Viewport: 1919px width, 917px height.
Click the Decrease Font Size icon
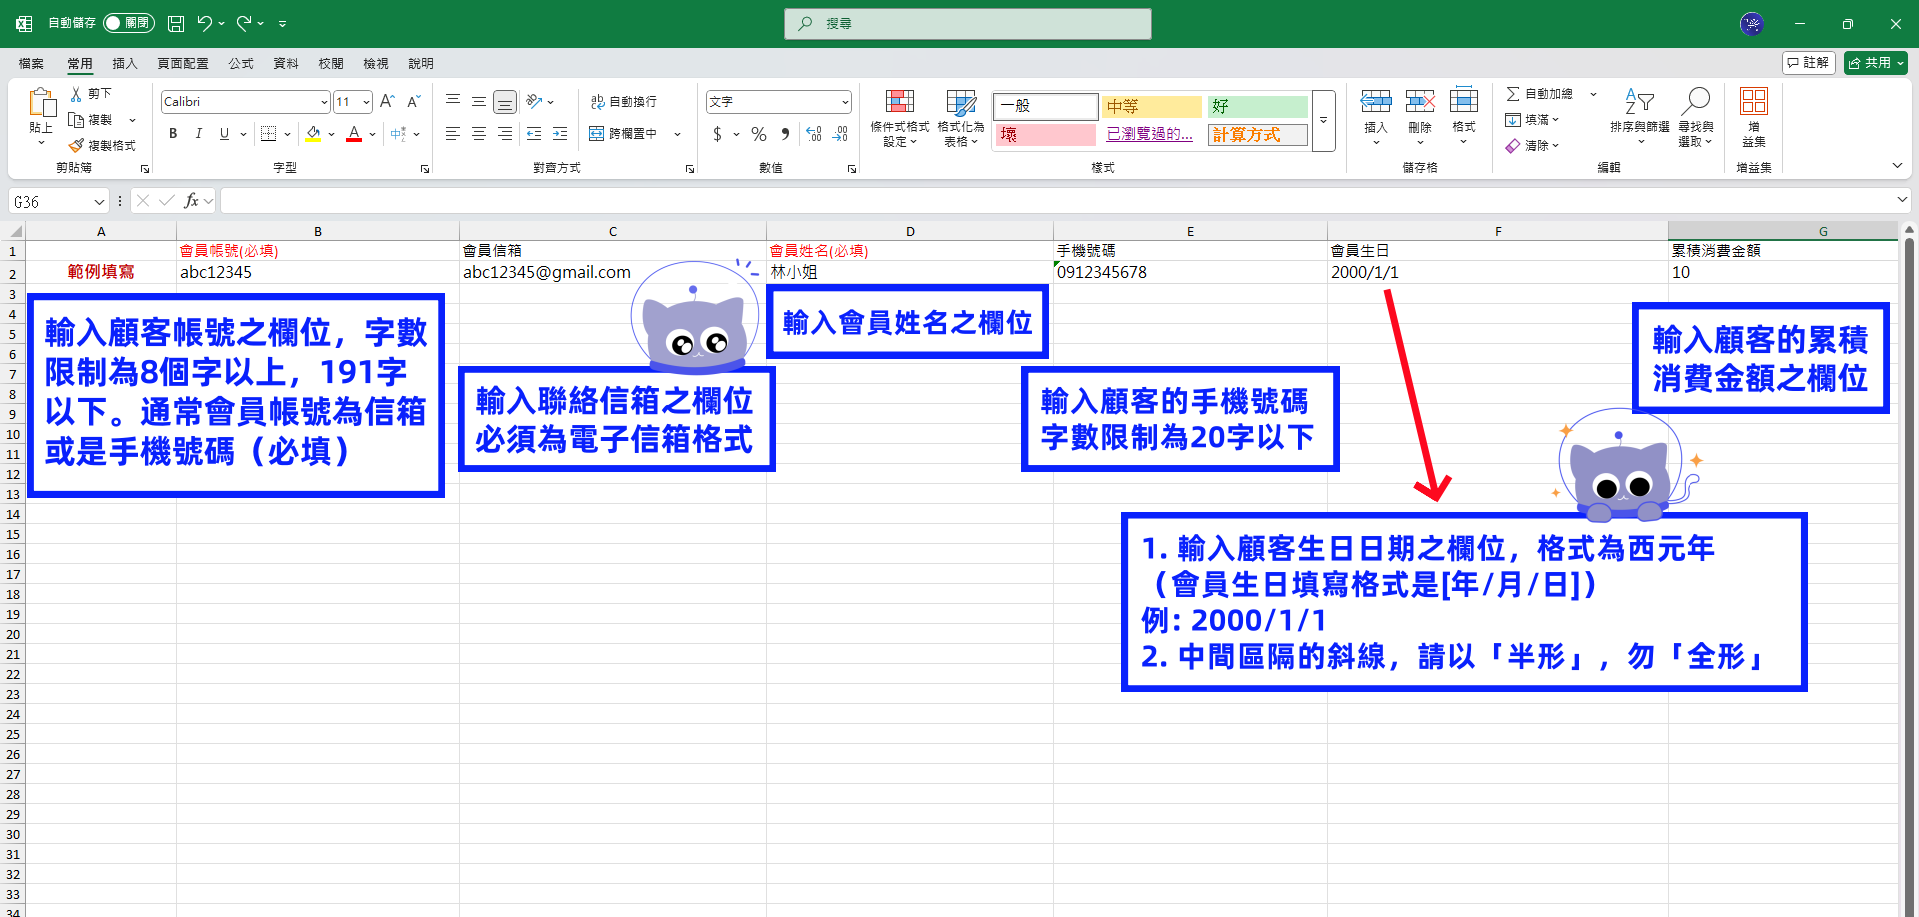coord(413,101)
